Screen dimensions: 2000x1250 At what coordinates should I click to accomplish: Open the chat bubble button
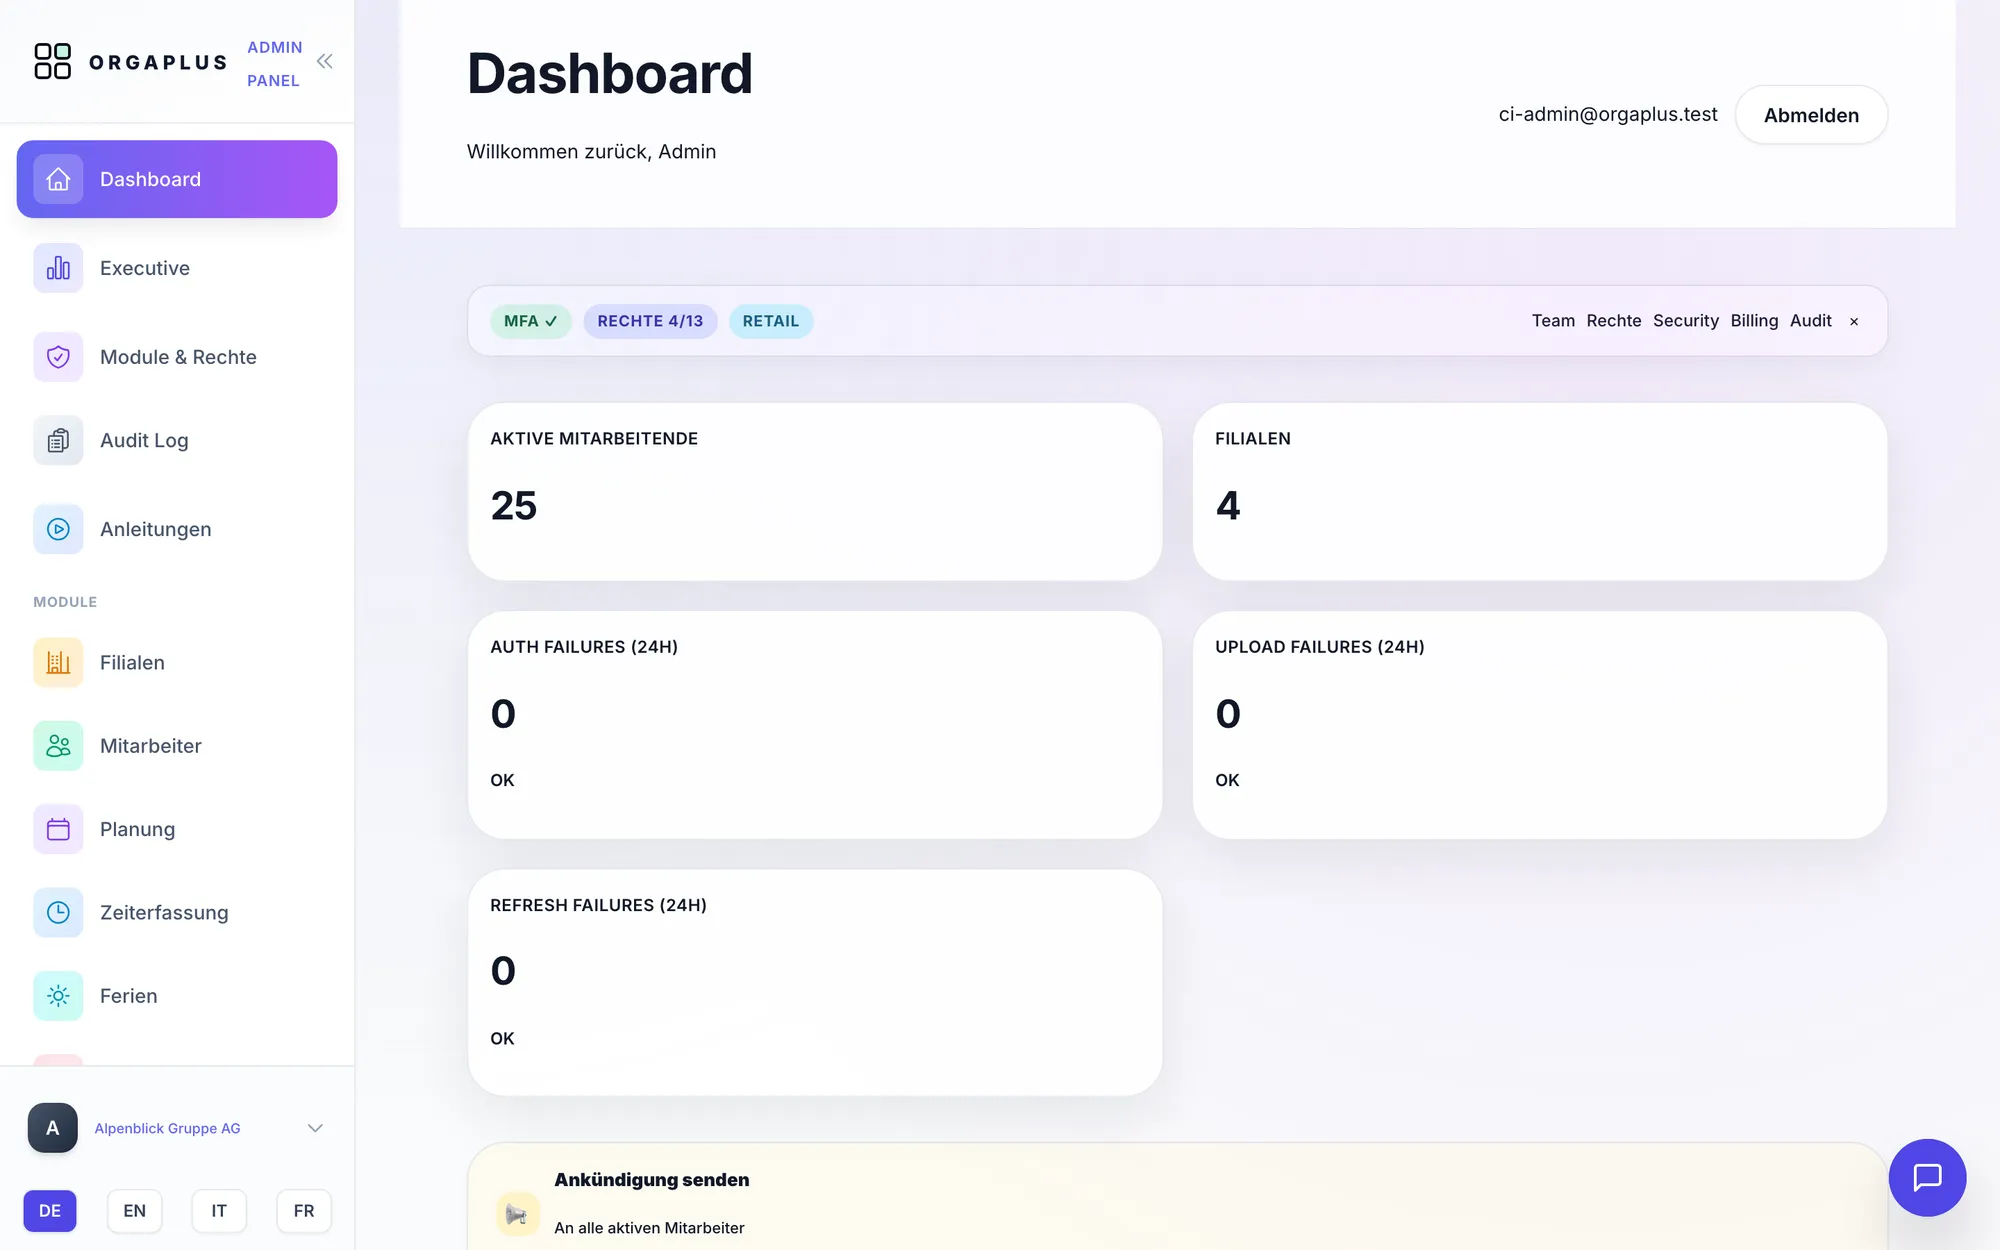pyautogui.click(x=1927, y=1177)
